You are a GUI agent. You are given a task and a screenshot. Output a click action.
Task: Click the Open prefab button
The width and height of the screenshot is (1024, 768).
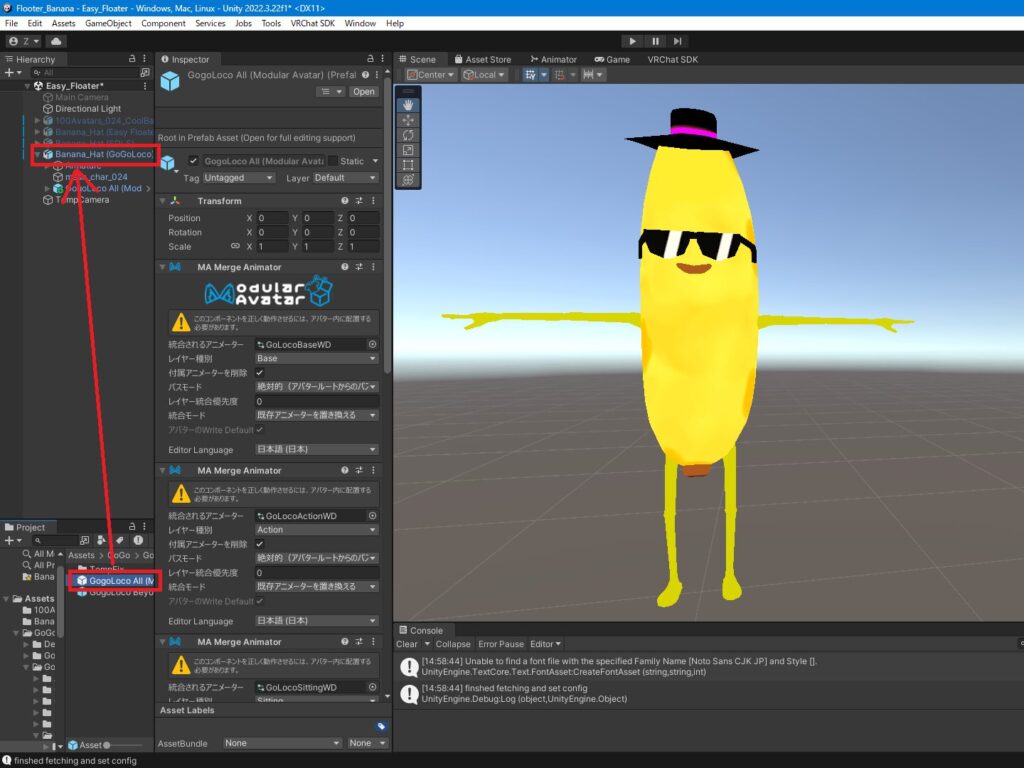click(363, 92)
